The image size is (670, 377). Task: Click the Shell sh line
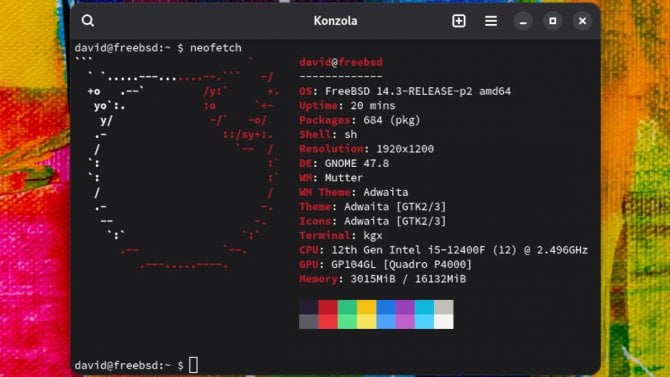328,135
